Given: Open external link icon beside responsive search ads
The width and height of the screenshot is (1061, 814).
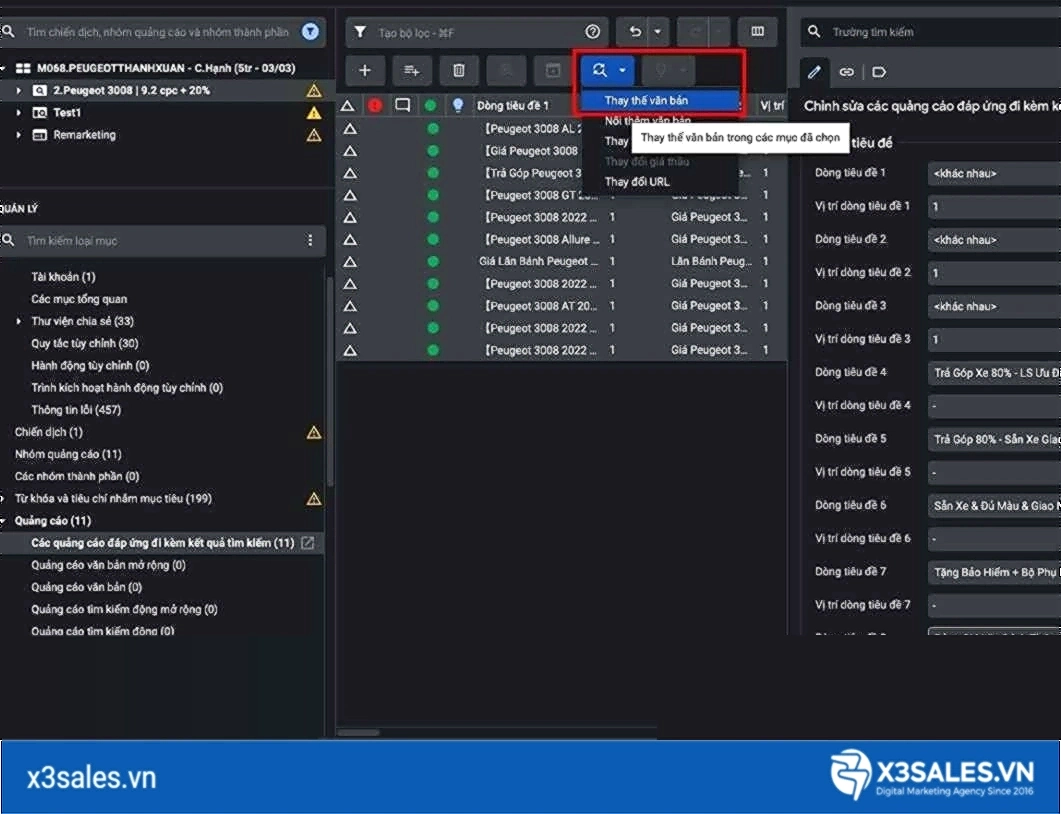Looking at the screenshot, I should pyautogui.click(x=307, y=543).
